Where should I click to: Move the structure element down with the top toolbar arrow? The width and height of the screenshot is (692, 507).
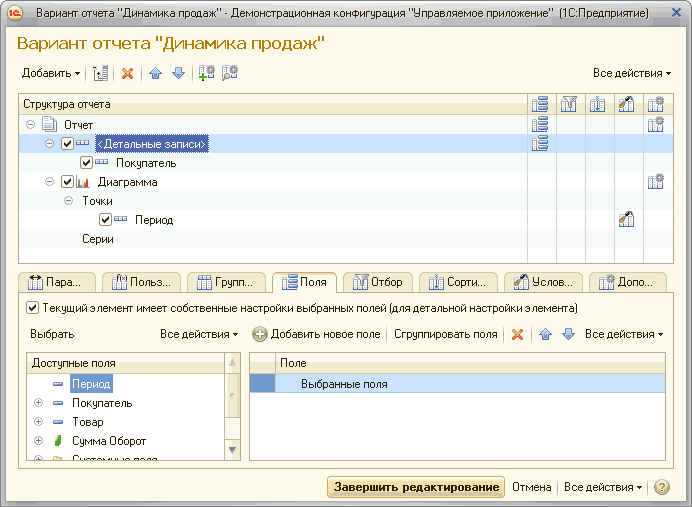[x=178, y=73]
